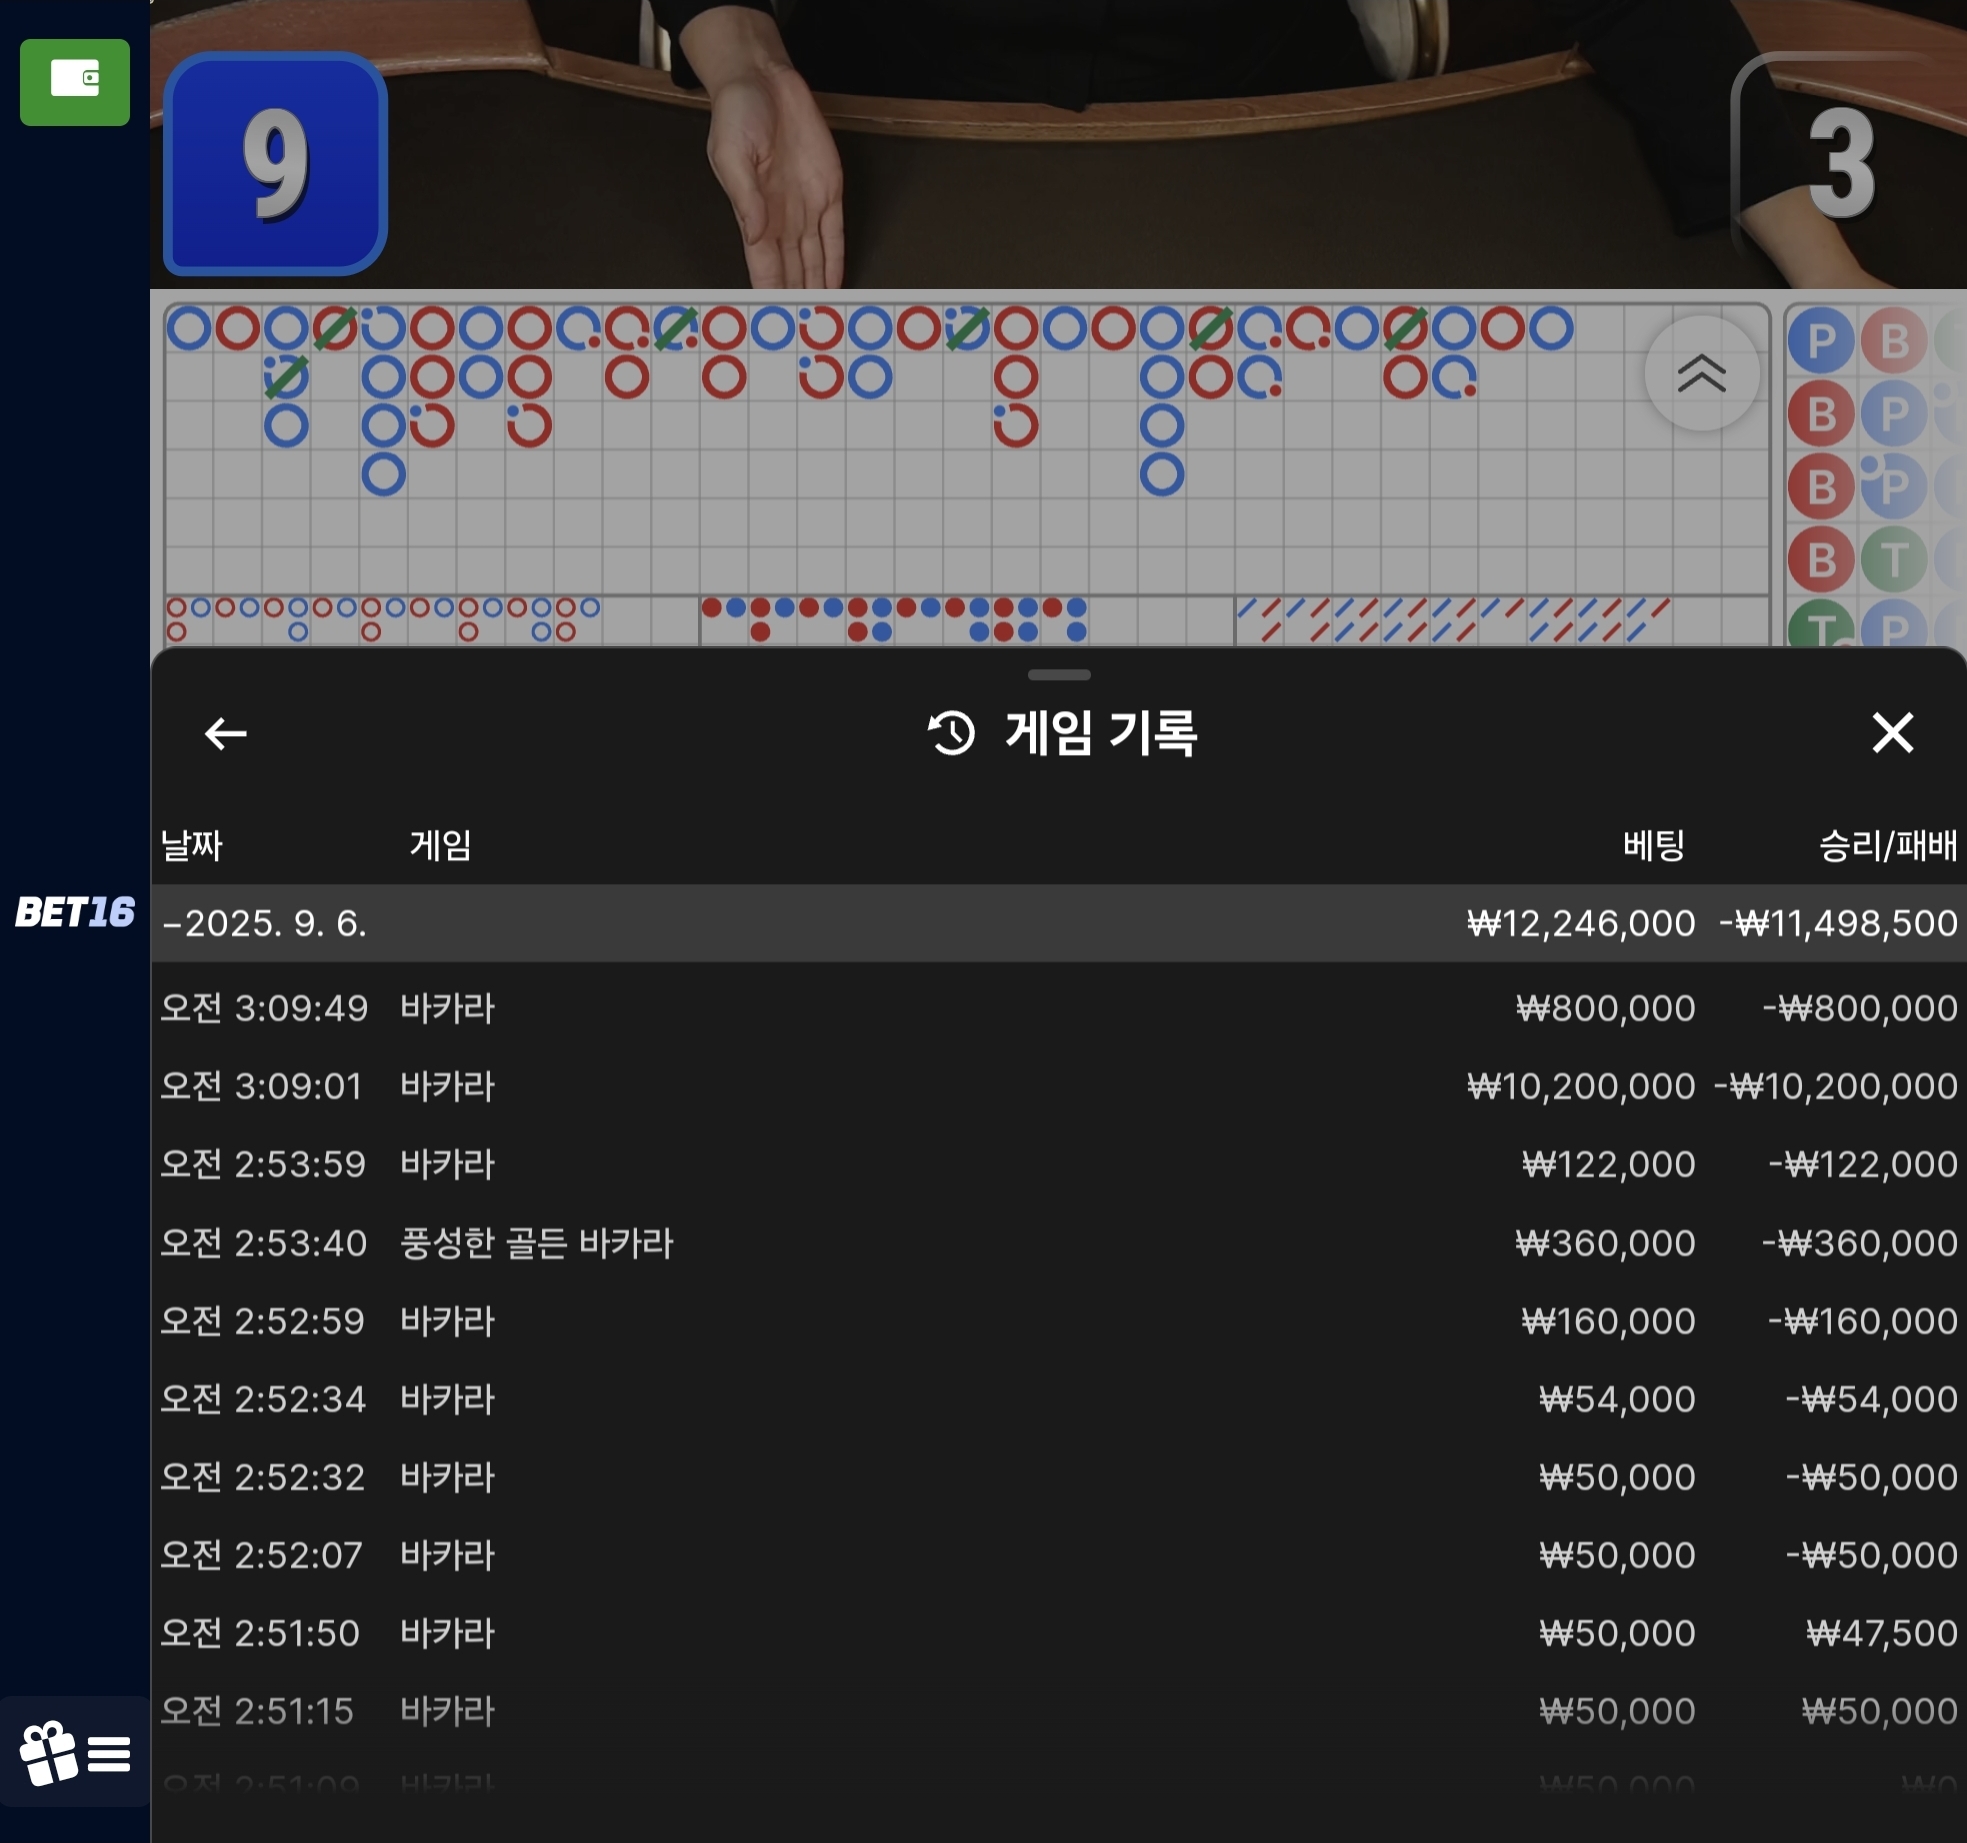This screenshot has width=1967, height=1843.
Task: Go back with the left arrow
Action: tap(225, 733)
